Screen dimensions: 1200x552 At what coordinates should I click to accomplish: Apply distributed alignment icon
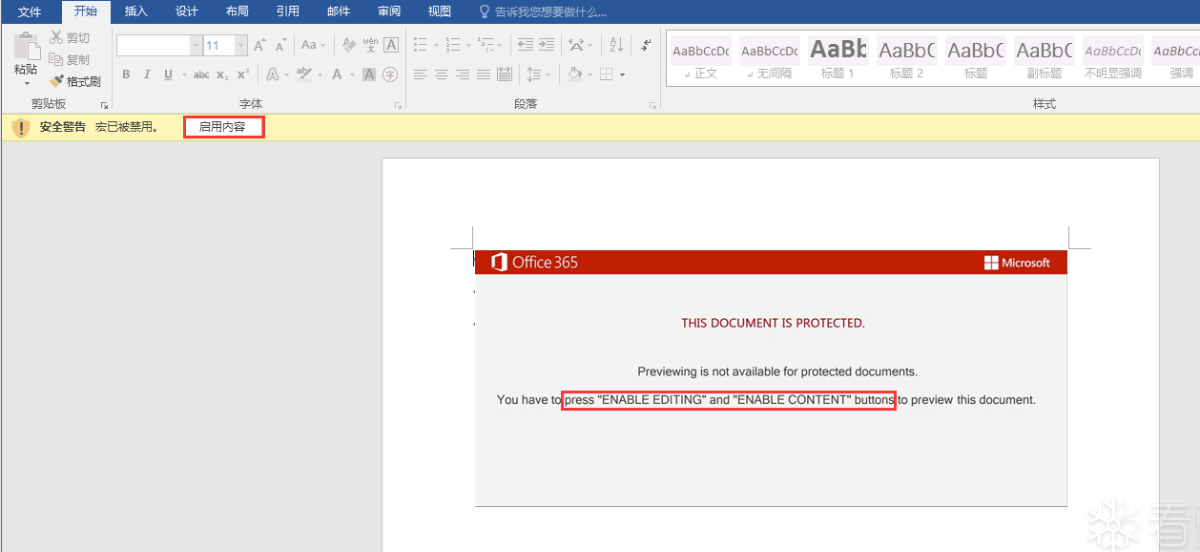[504, 74]
